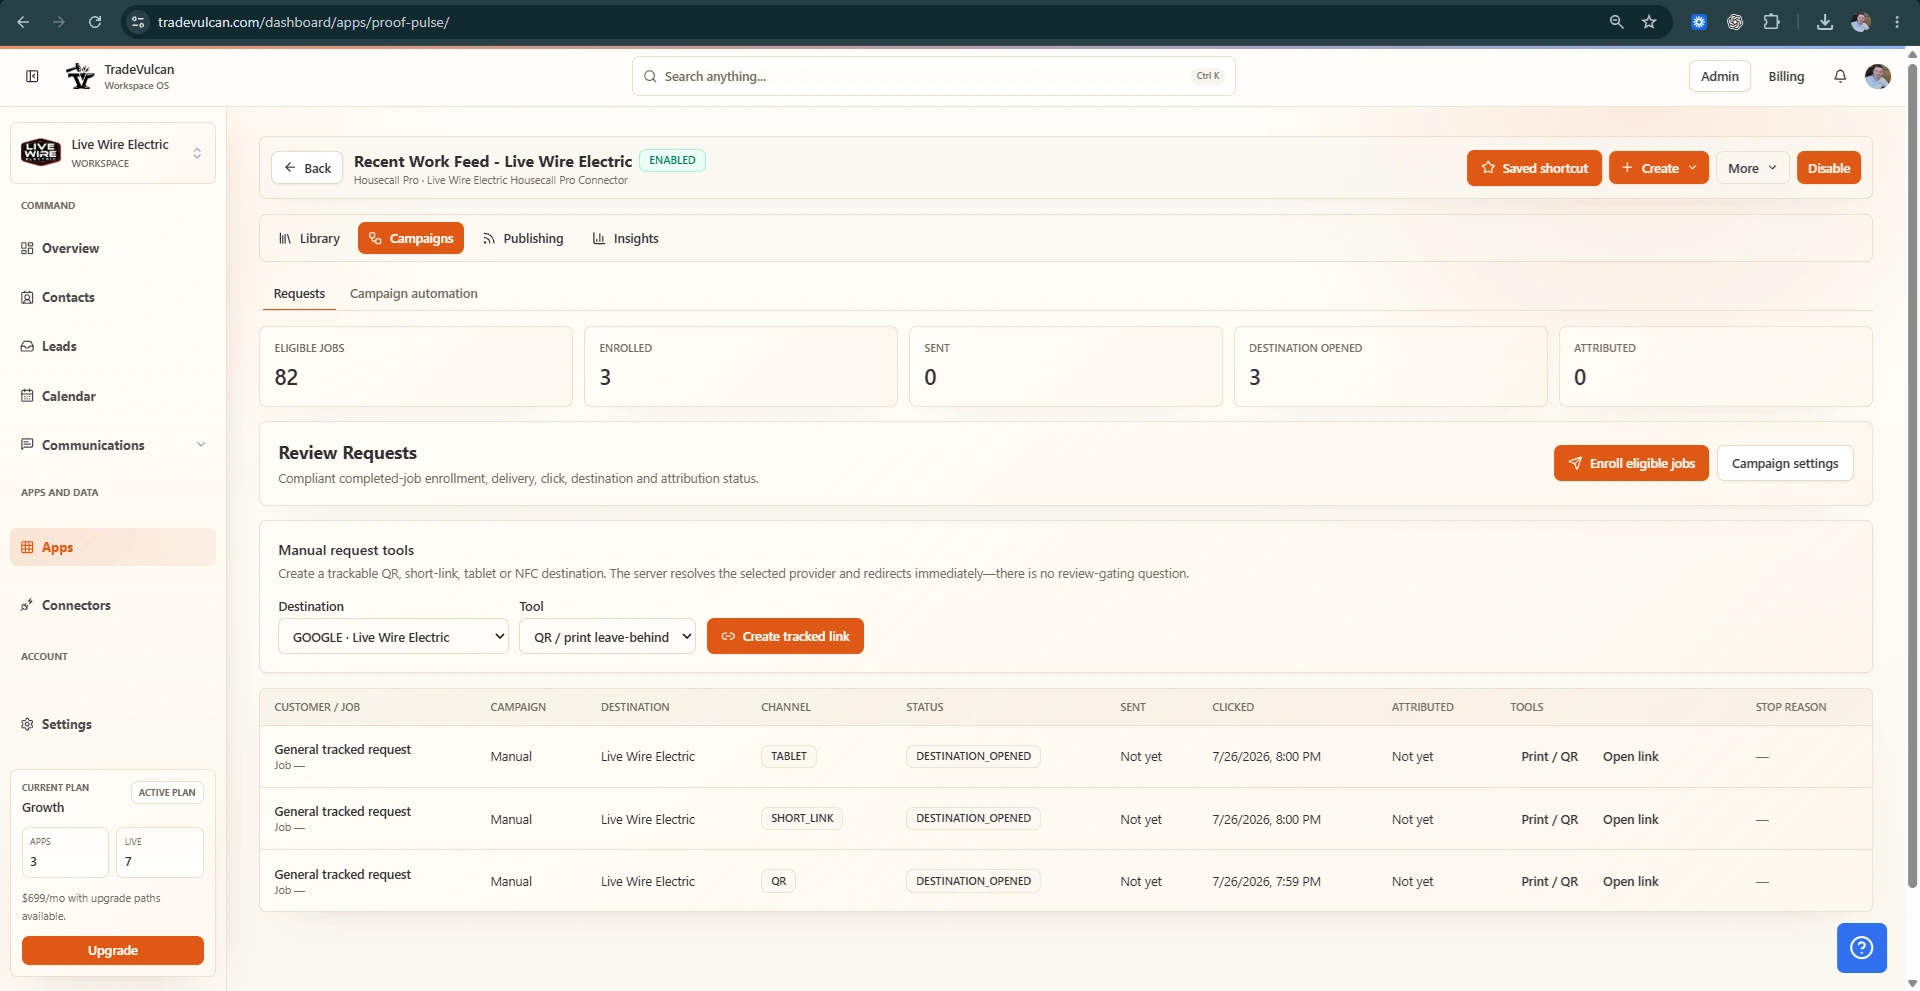The height and width of the screenshot is (991, 1920).
Task: Click Create tracked link
Action: coord(785,636)
